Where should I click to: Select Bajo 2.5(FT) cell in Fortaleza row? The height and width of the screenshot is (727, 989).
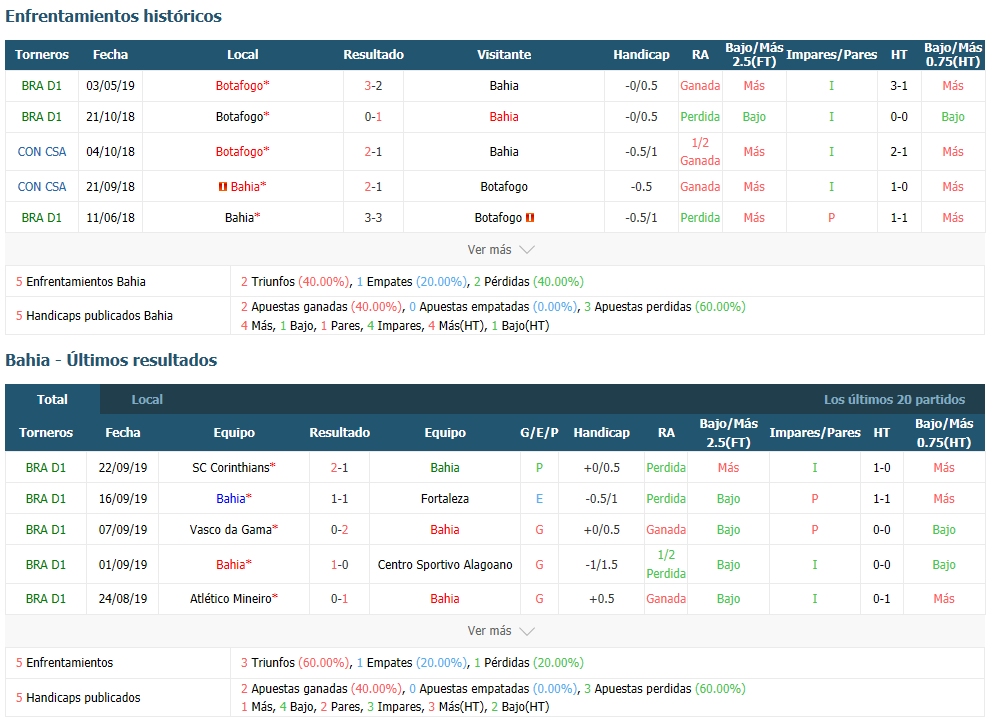(x=729, y=499)
